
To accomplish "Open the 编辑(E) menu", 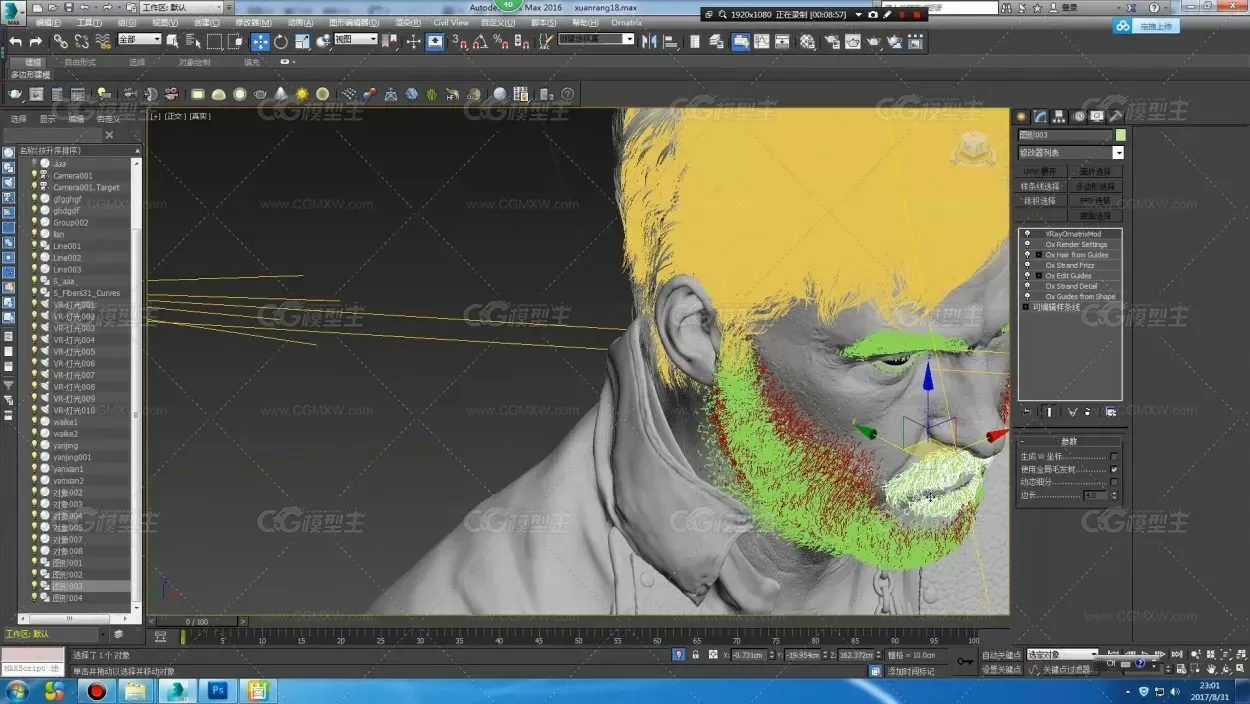I will coord(47,22).
